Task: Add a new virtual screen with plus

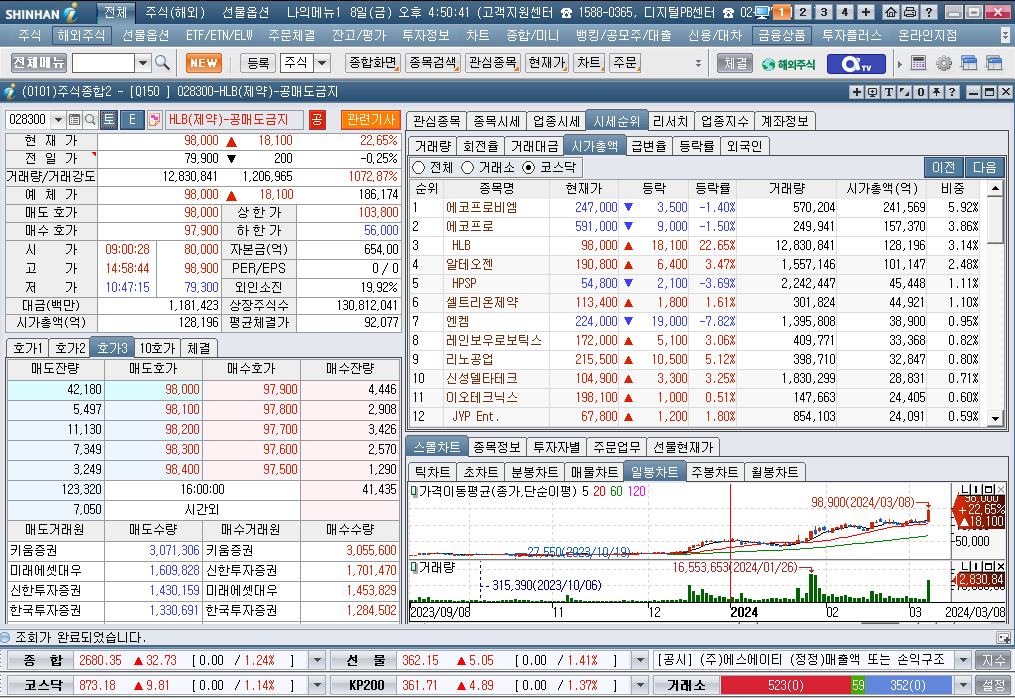Action: [865, 12]
